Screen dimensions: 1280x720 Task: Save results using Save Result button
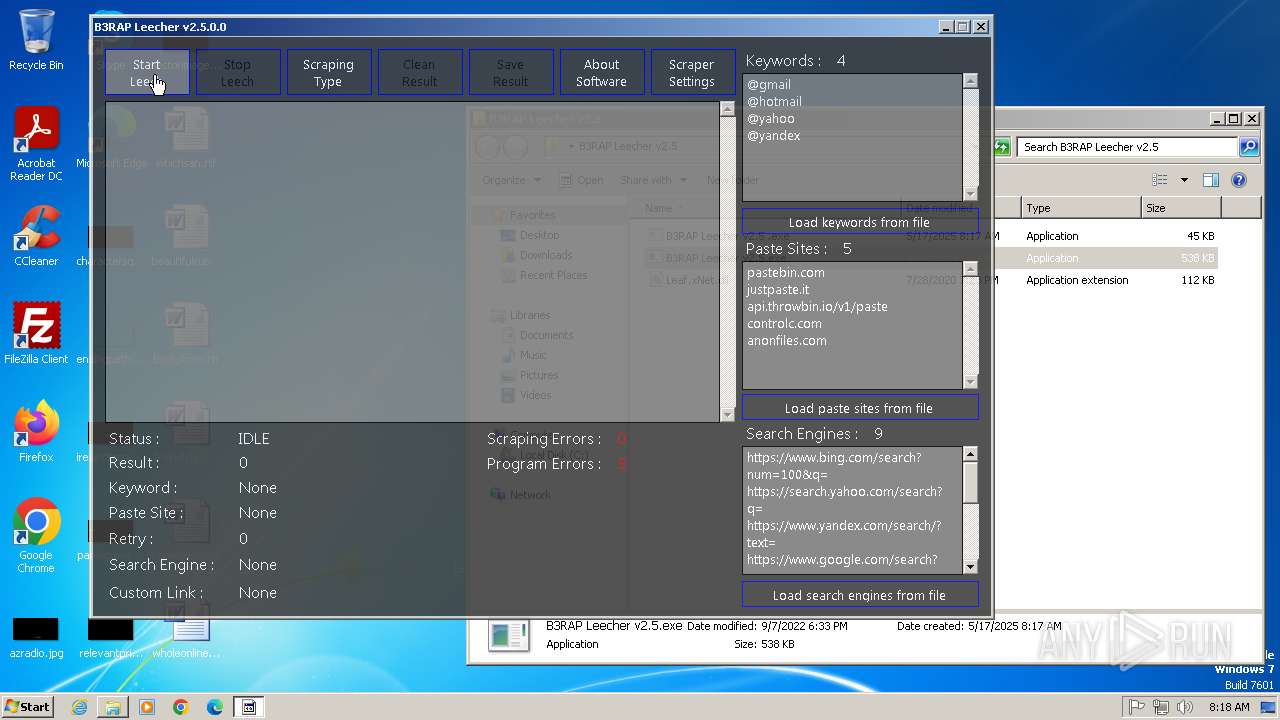[x=511, y=73]
